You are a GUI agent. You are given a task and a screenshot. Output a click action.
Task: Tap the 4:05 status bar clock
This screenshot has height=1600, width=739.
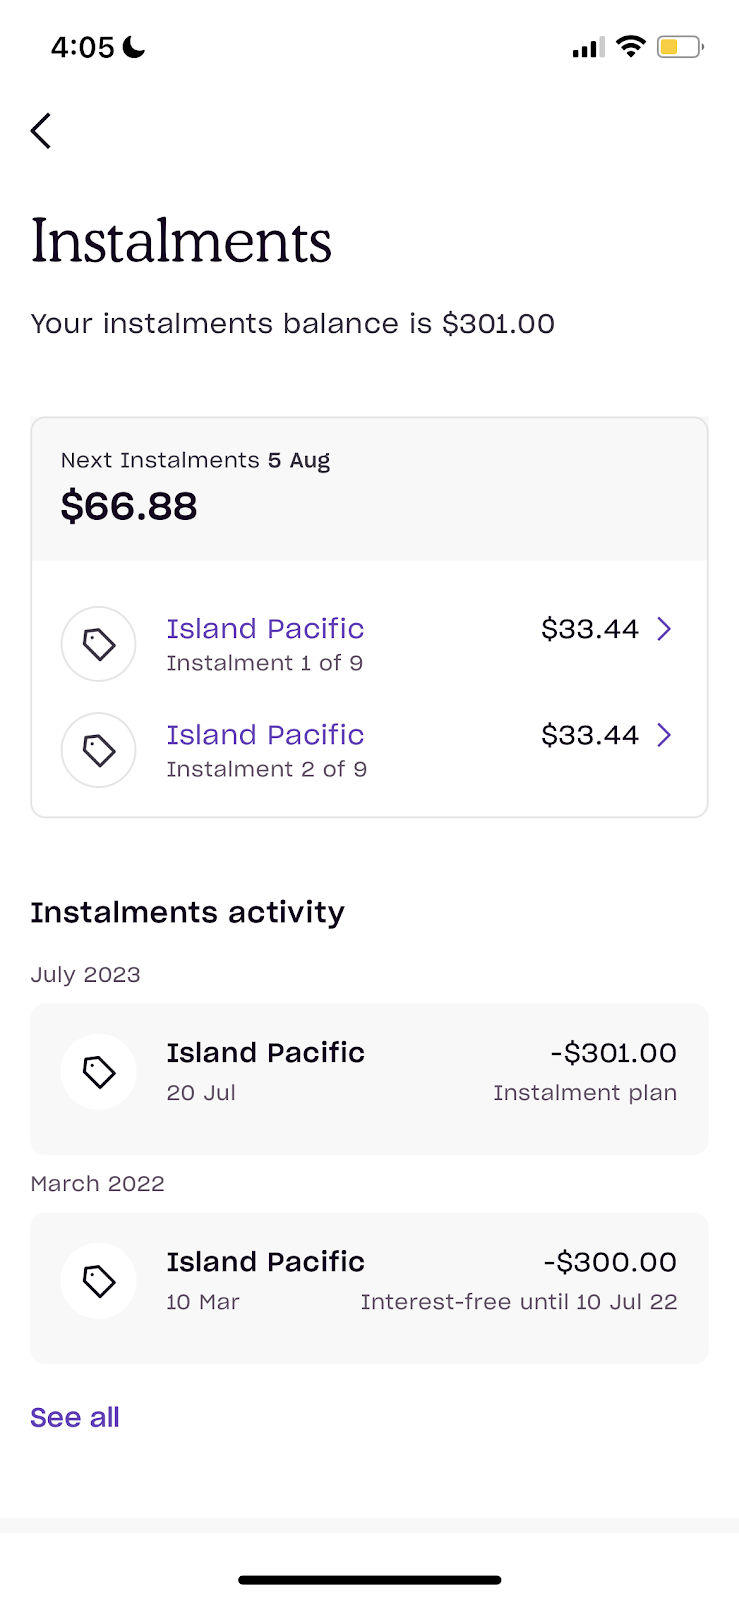pyautogui.click(x=83, y=47)
